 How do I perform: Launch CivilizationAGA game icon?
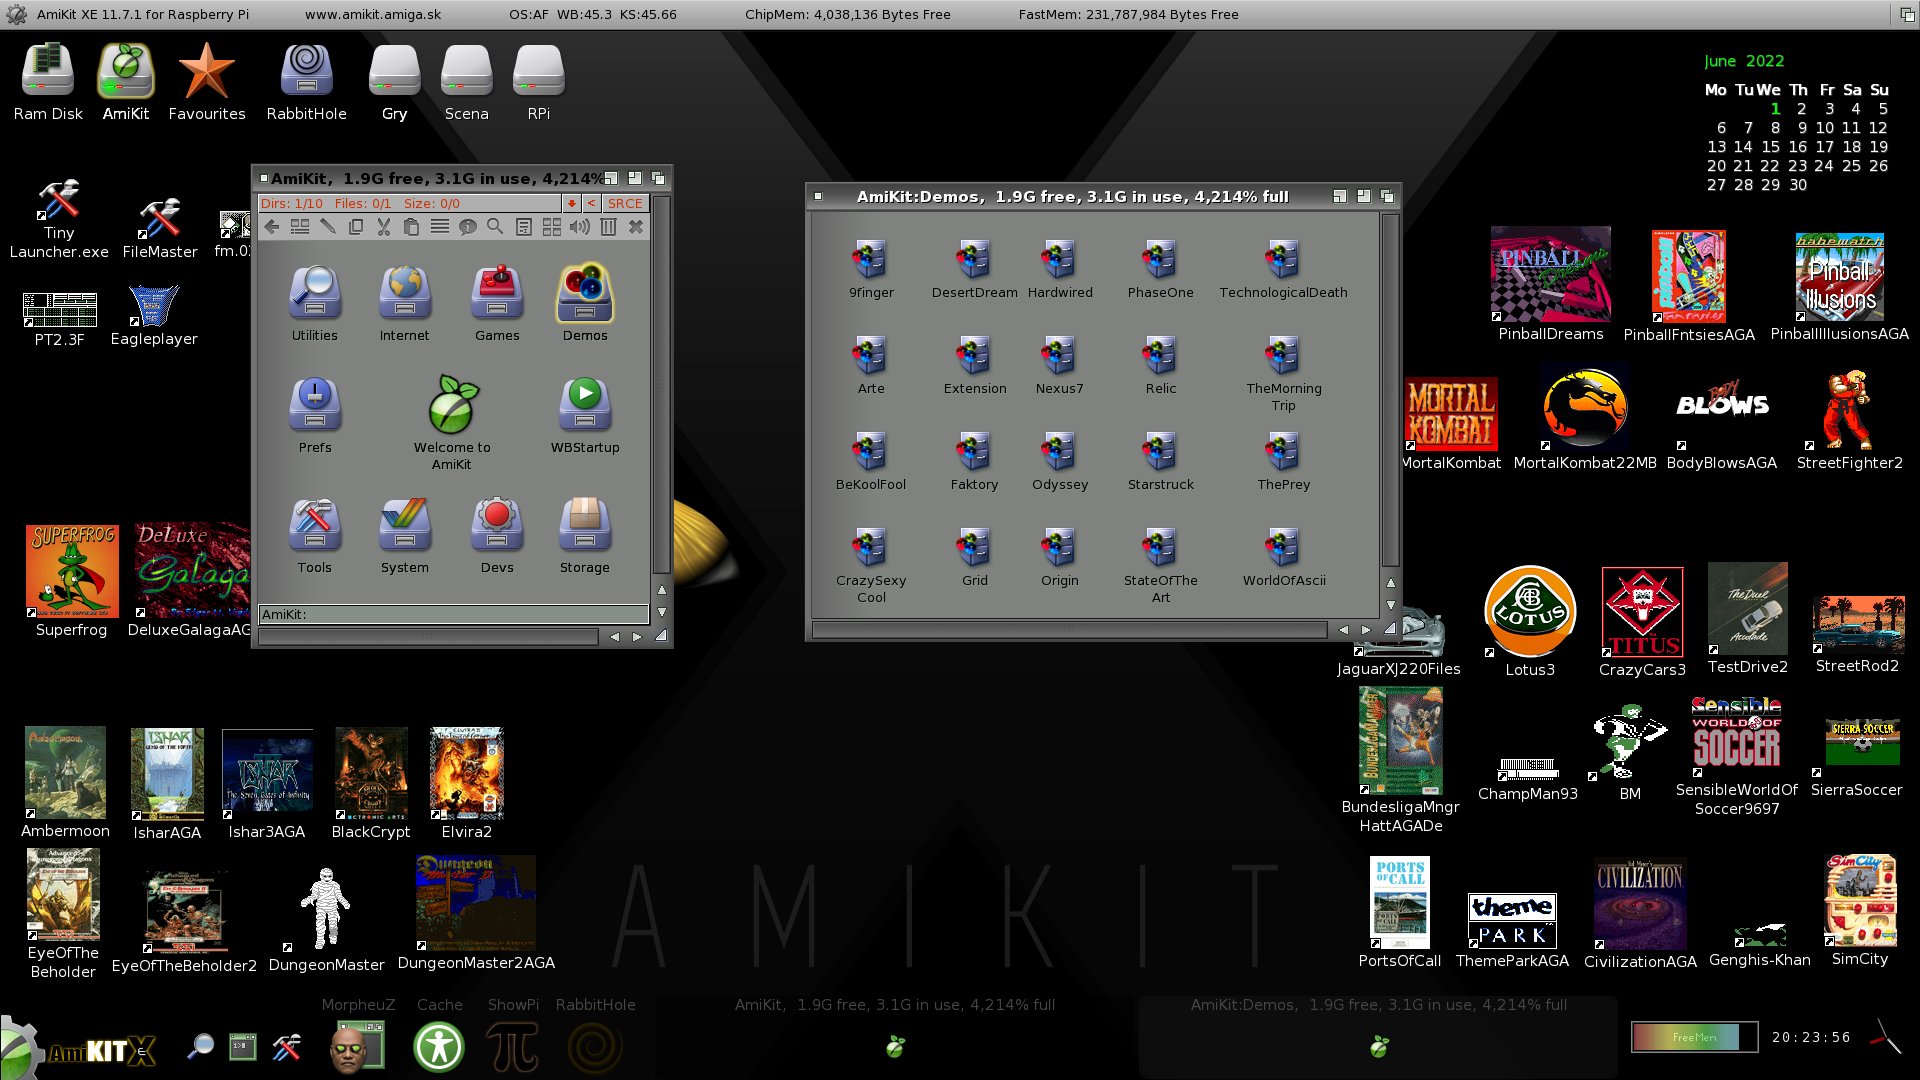[x=1640, y=913]
